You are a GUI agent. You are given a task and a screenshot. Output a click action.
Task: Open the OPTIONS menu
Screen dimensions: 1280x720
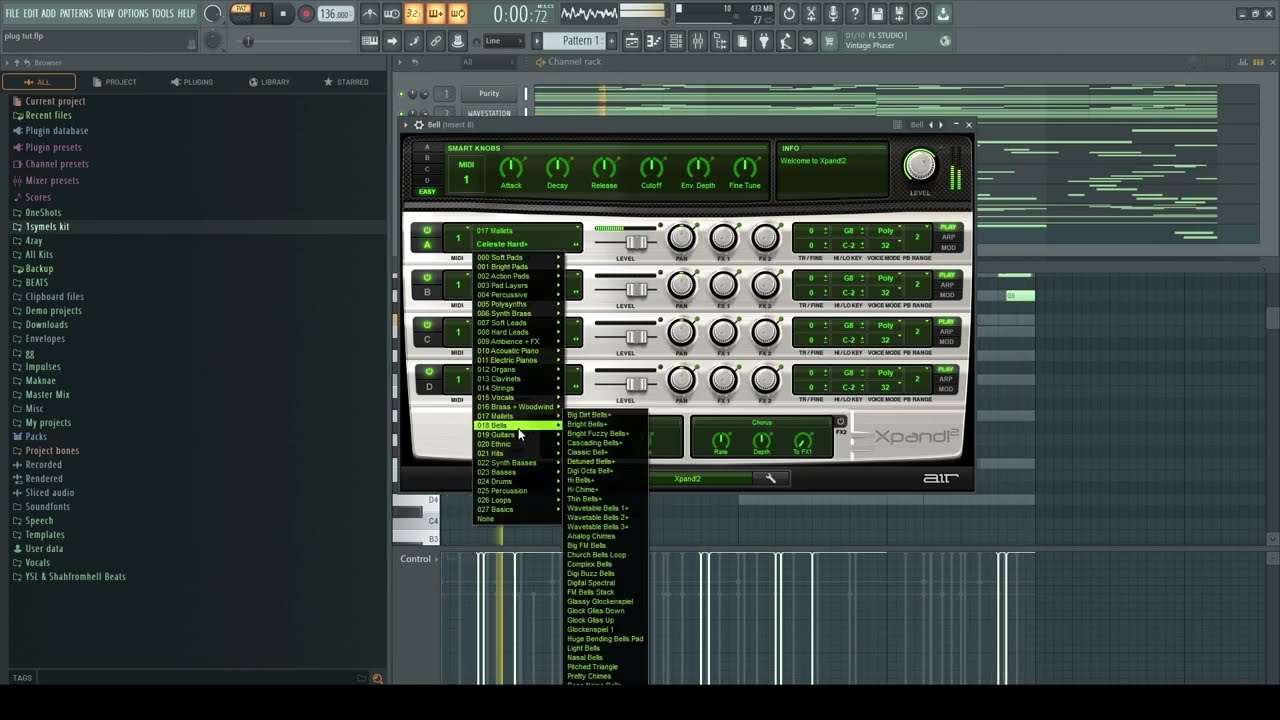[133, 13]
